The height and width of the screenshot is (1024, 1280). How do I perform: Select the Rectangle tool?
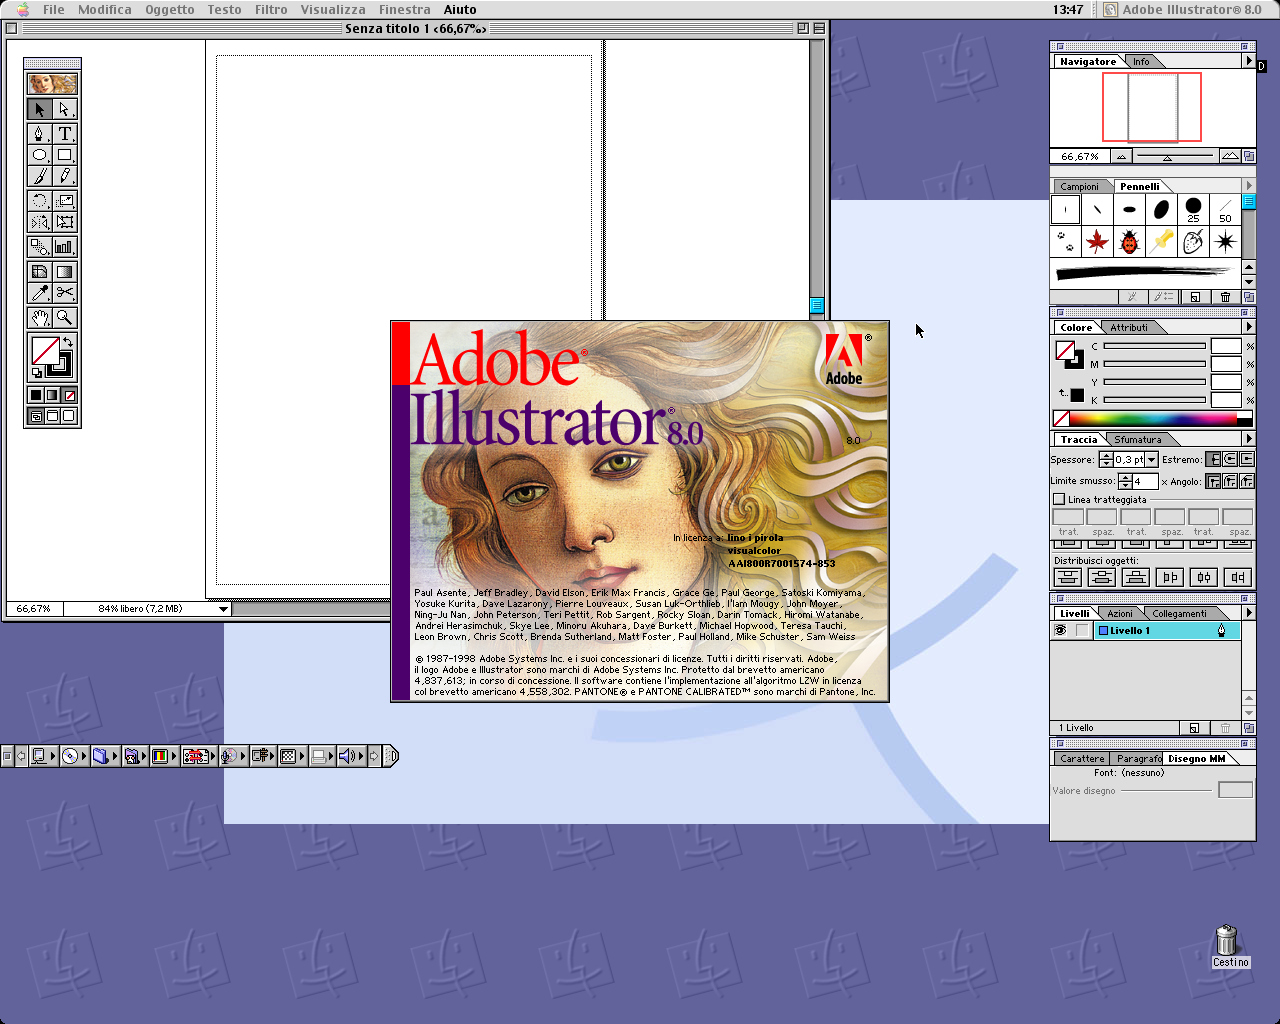coord(65,155)
